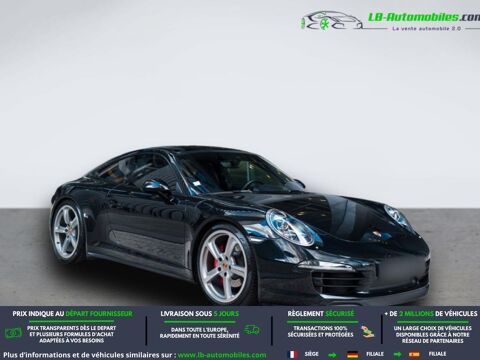This screenshot has width=480, height=360.
Task: Click "Plus d'informations et de véhicules similaires" text
Action: point(89,355)
